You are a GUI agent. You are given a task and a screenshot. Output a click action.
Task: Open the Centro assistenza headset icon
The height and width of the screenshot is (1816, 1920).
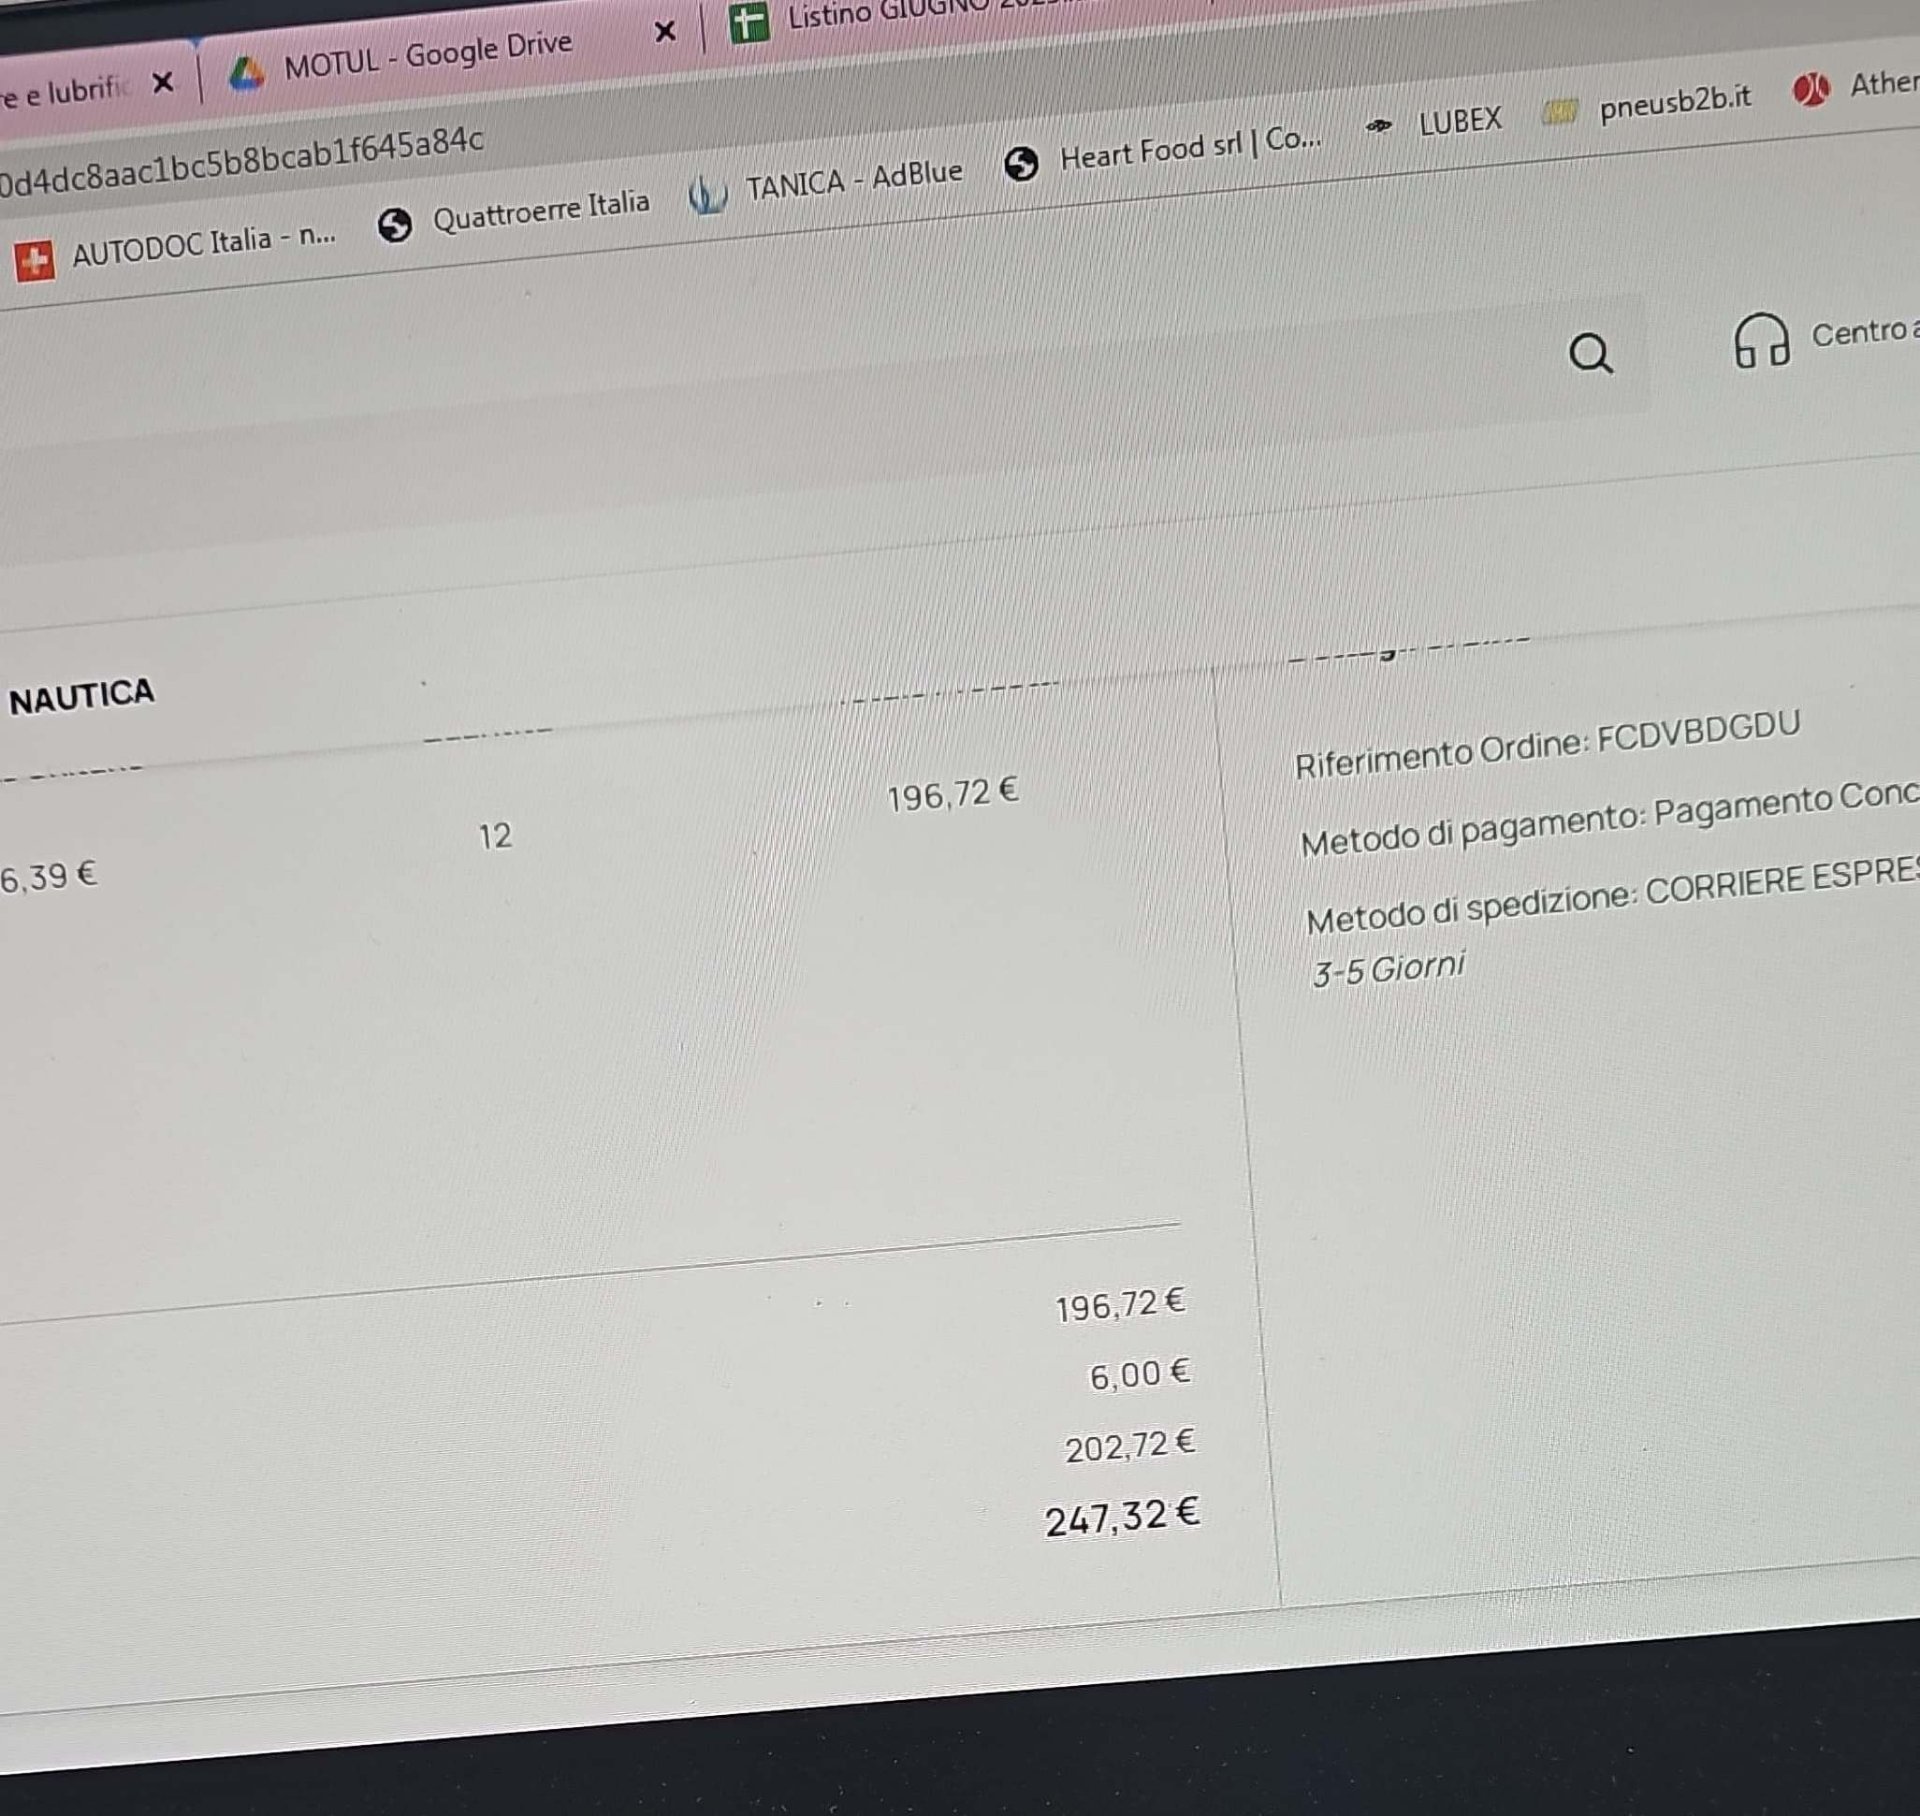click(x=1761, y=340)
